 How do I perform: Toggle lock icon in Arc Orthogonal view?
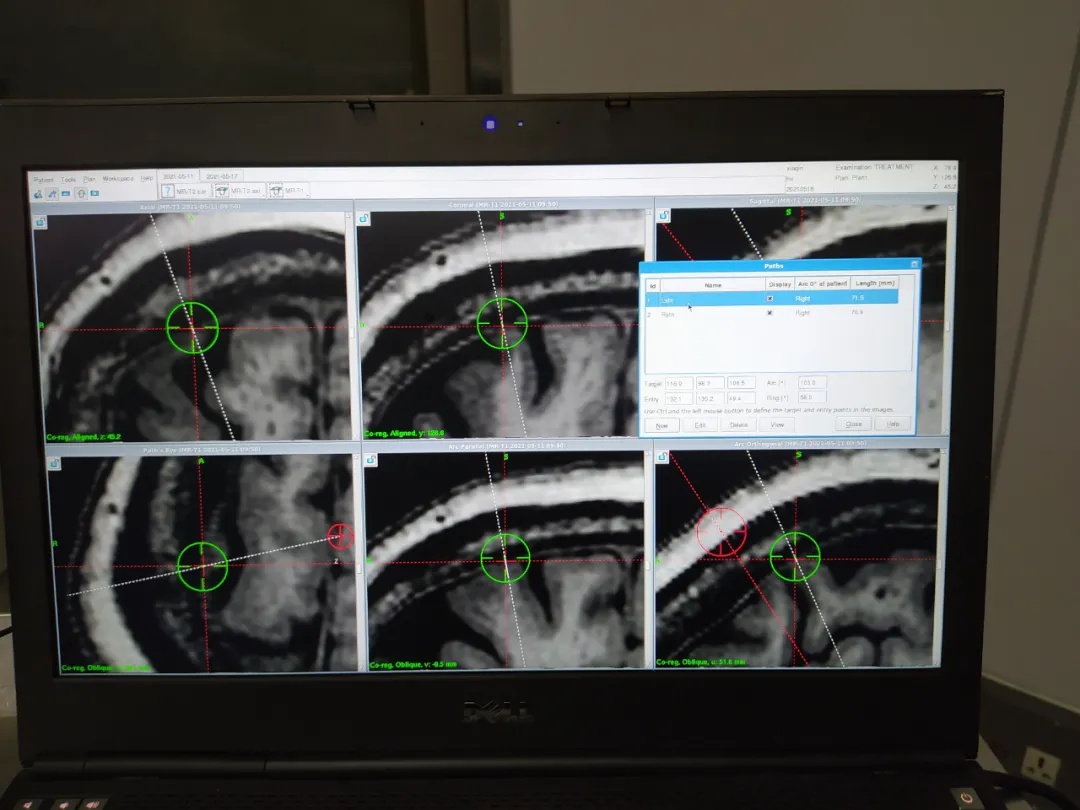(663, 457)
